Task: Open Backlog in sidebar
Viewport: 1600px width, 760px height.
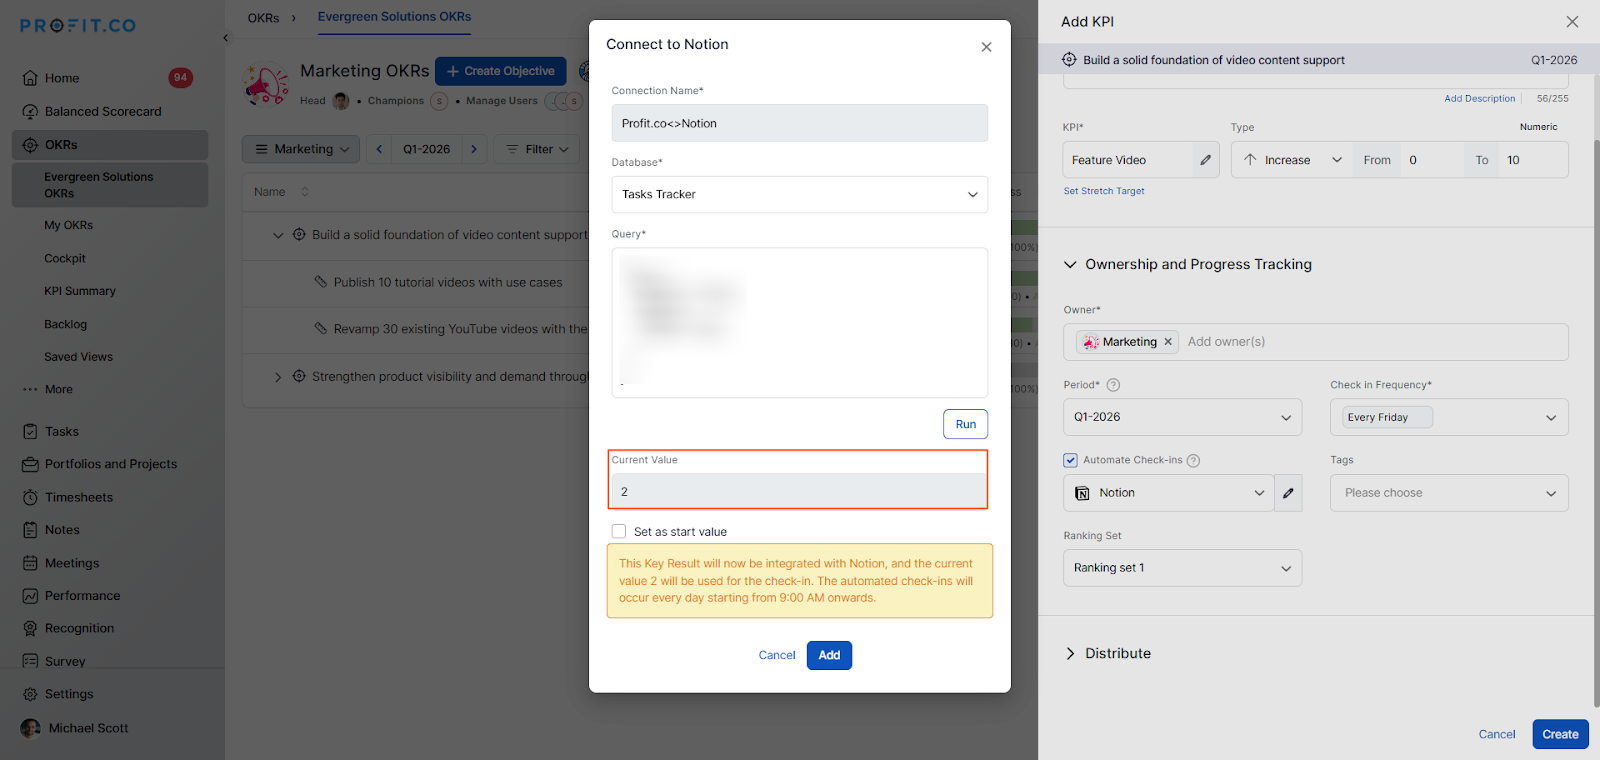Action: (x=66, y=325)
